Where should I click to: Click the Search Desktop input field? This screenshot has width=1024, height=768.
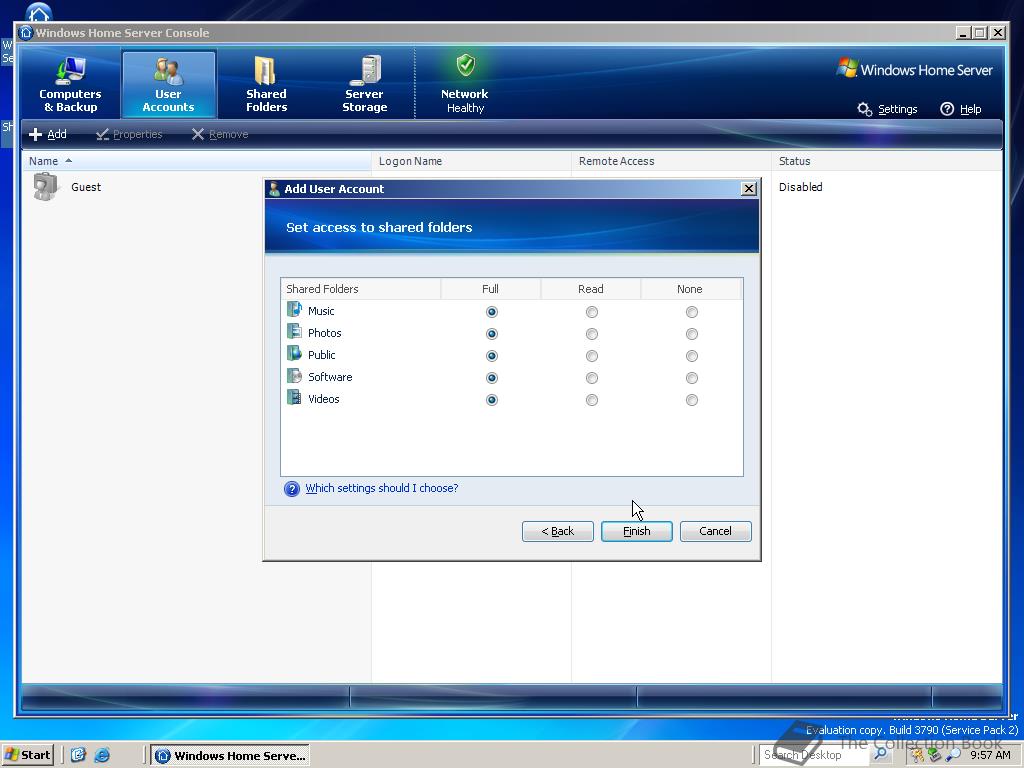pos(813,755)
